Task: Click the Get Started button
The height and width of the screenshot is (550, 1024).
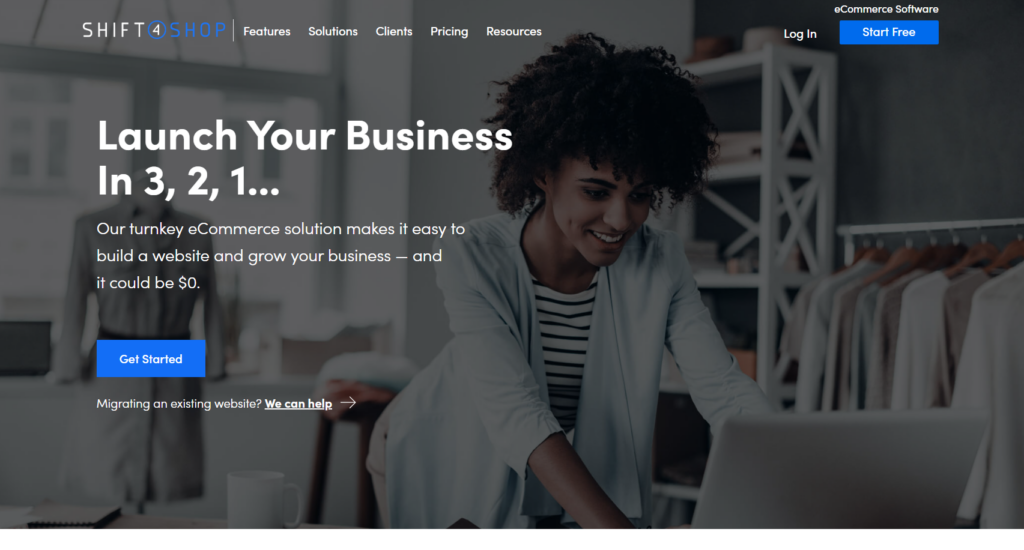Action: (151, 359)
